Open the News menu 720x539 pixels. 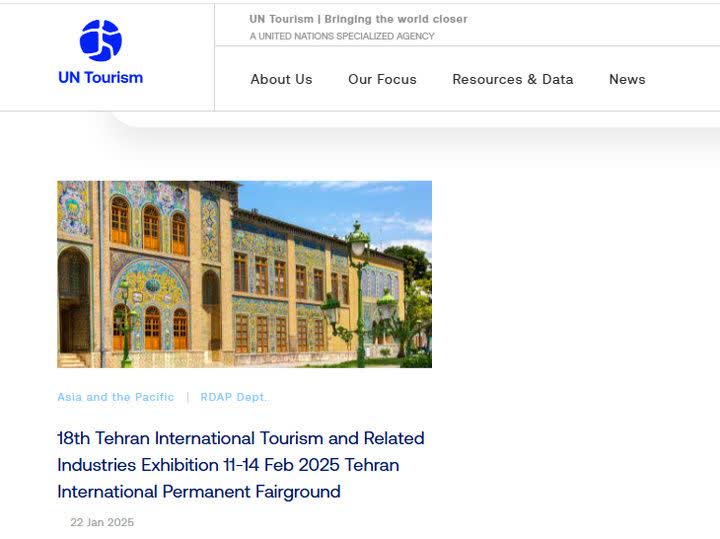pos(627,79)
